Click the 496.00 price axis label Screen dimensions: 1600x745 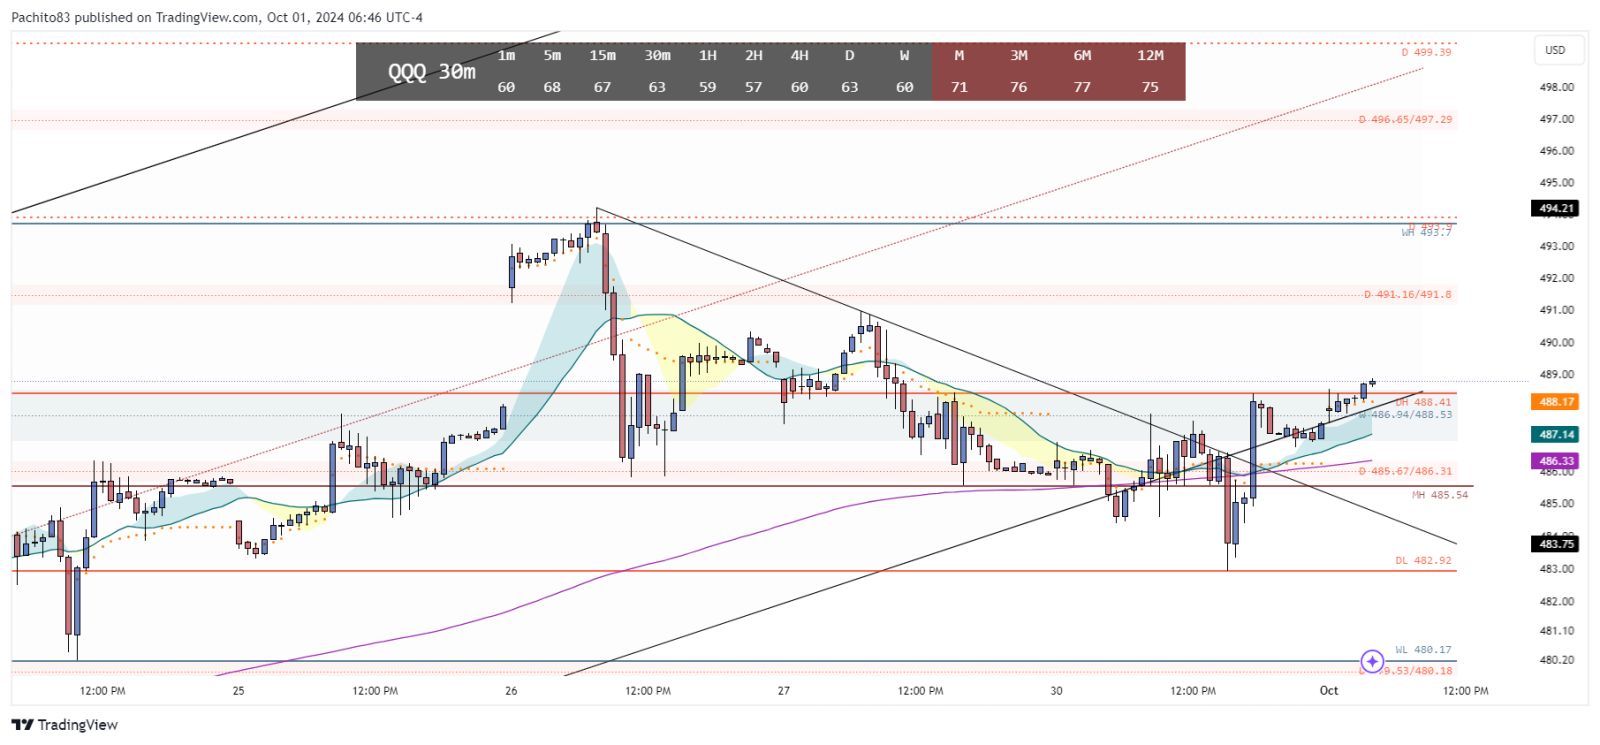tap(1557, 151)
